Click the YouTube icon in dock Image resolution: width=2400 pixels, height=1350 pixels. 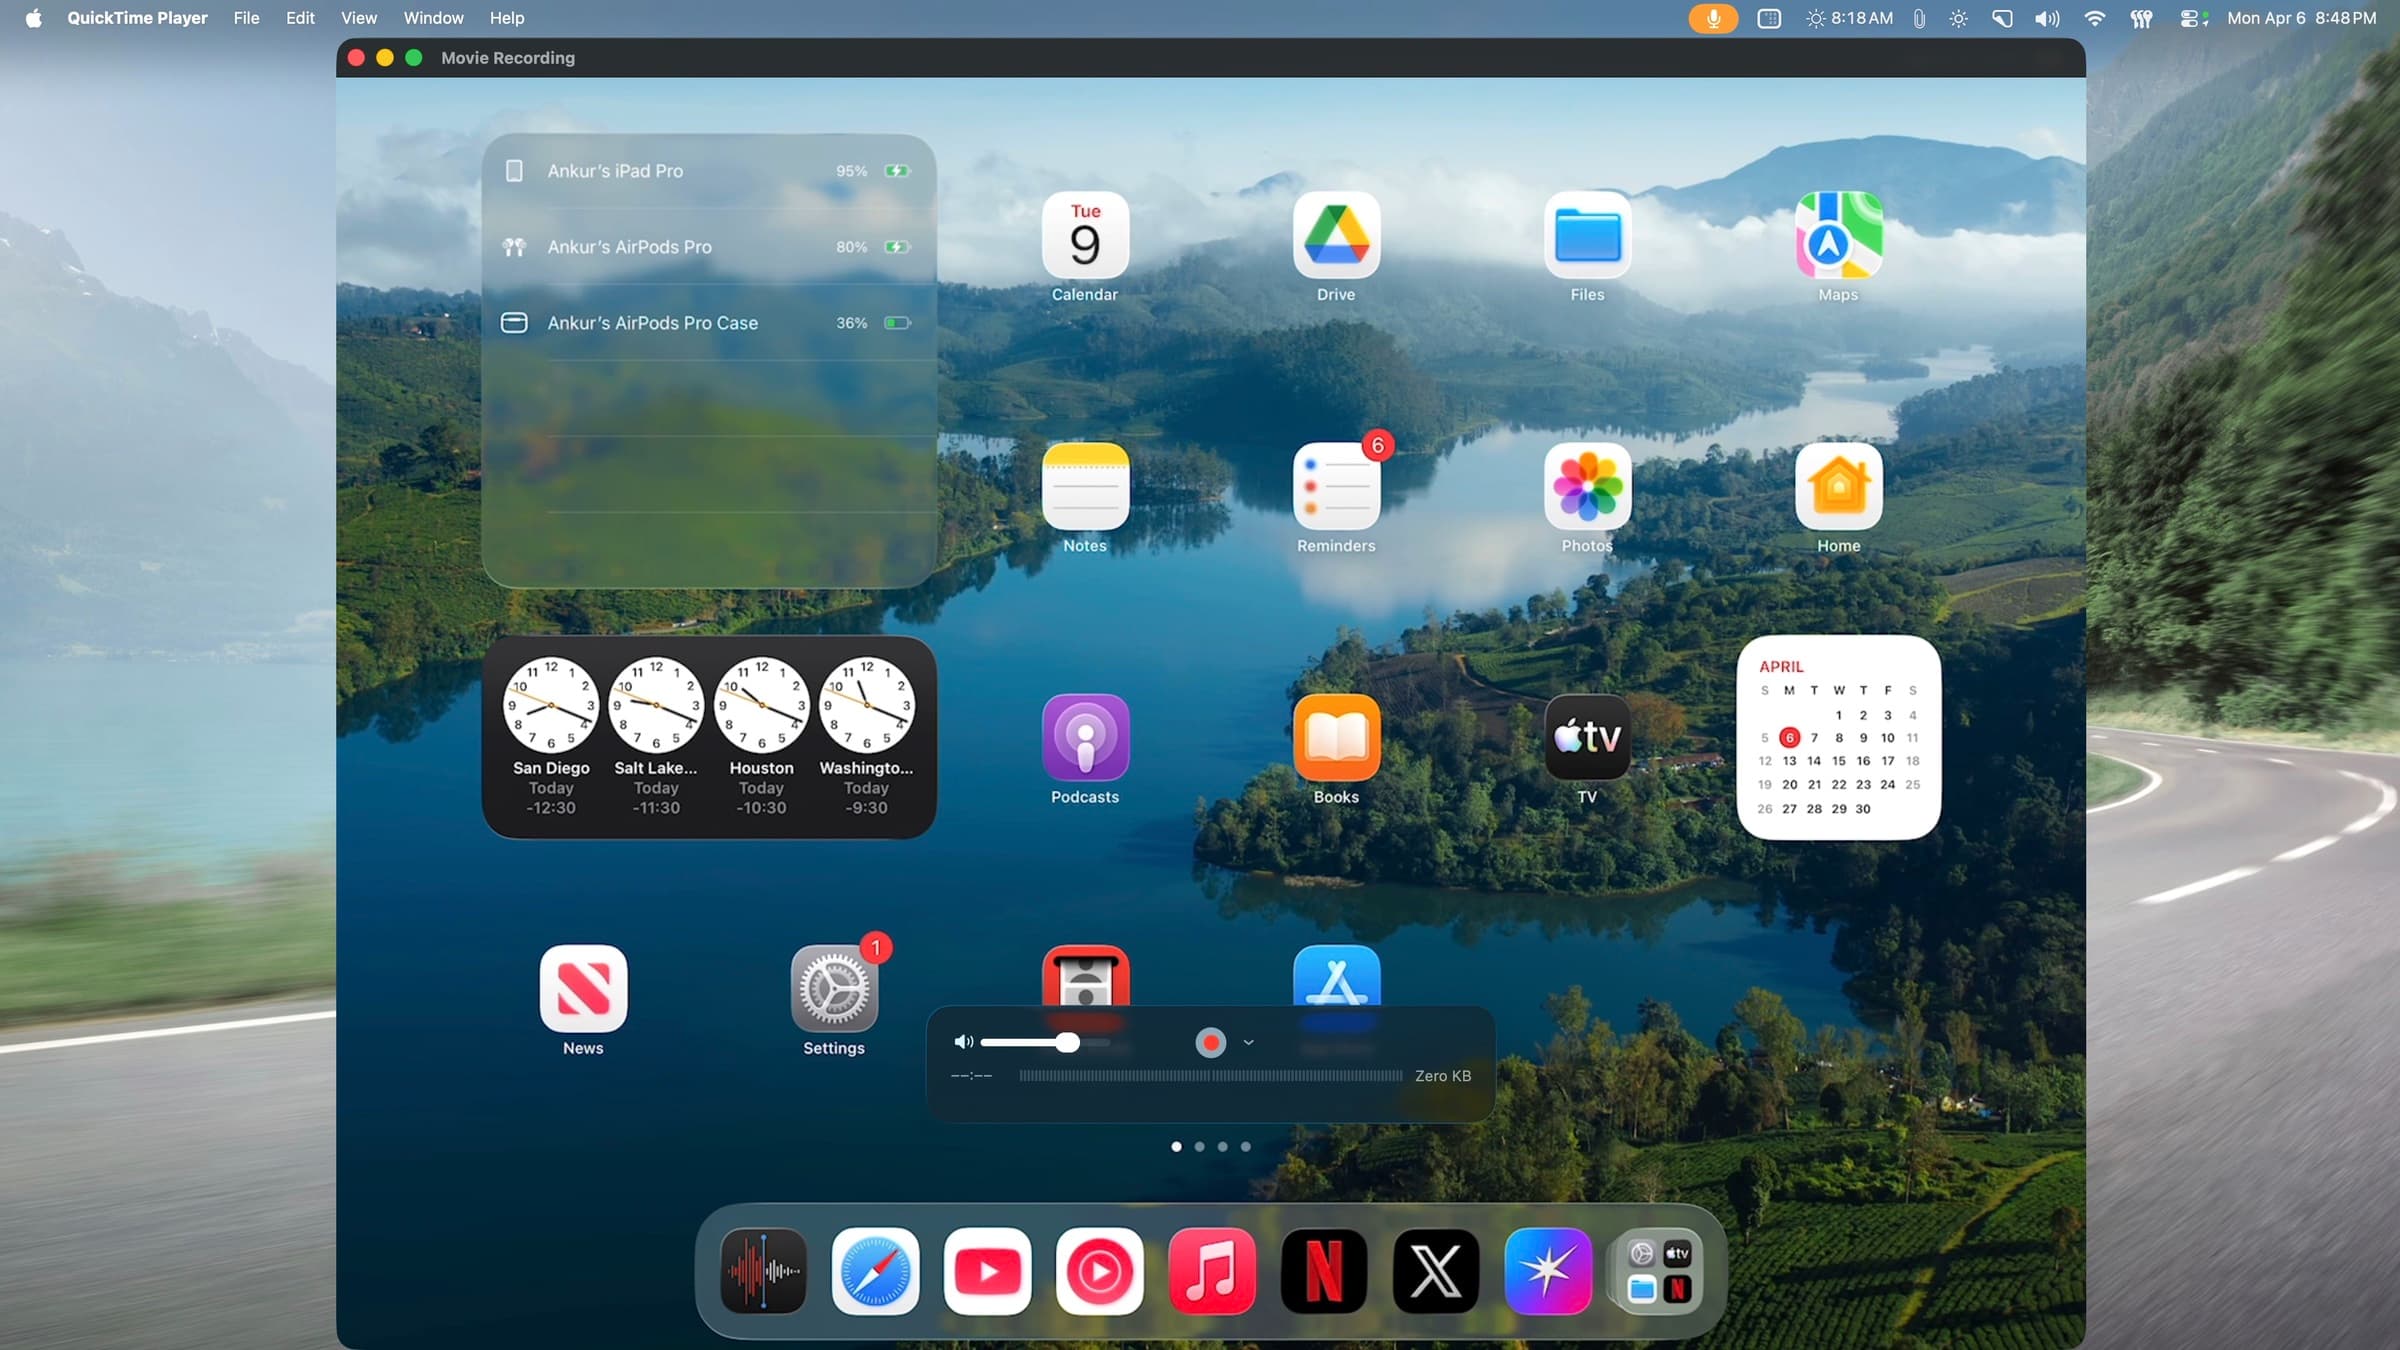tap(987, 1271)
